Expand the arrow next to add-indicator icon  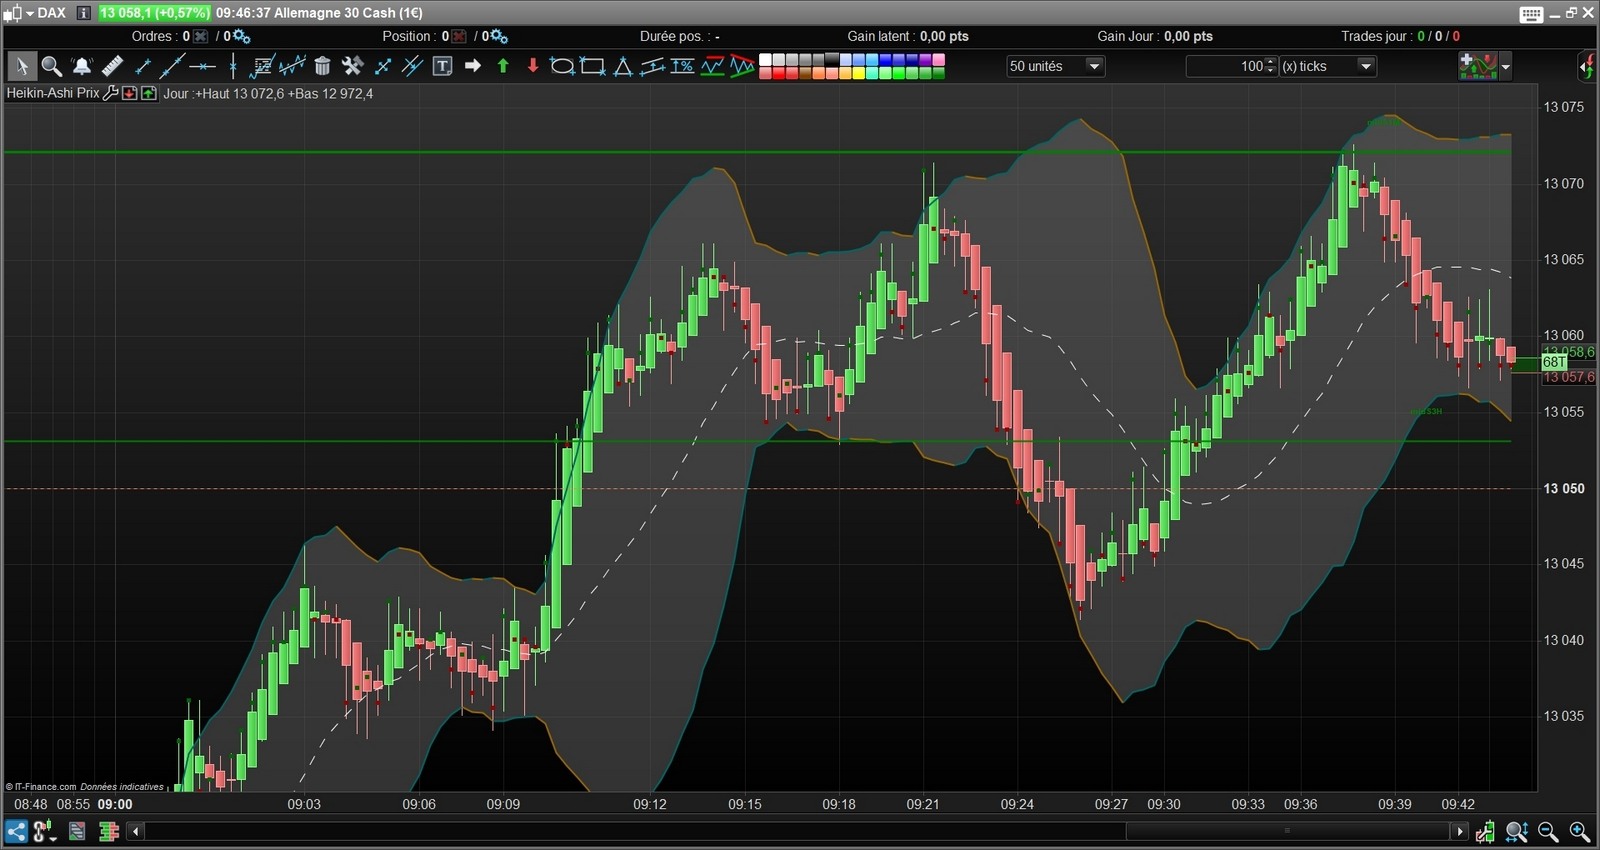coord(1506,67)
